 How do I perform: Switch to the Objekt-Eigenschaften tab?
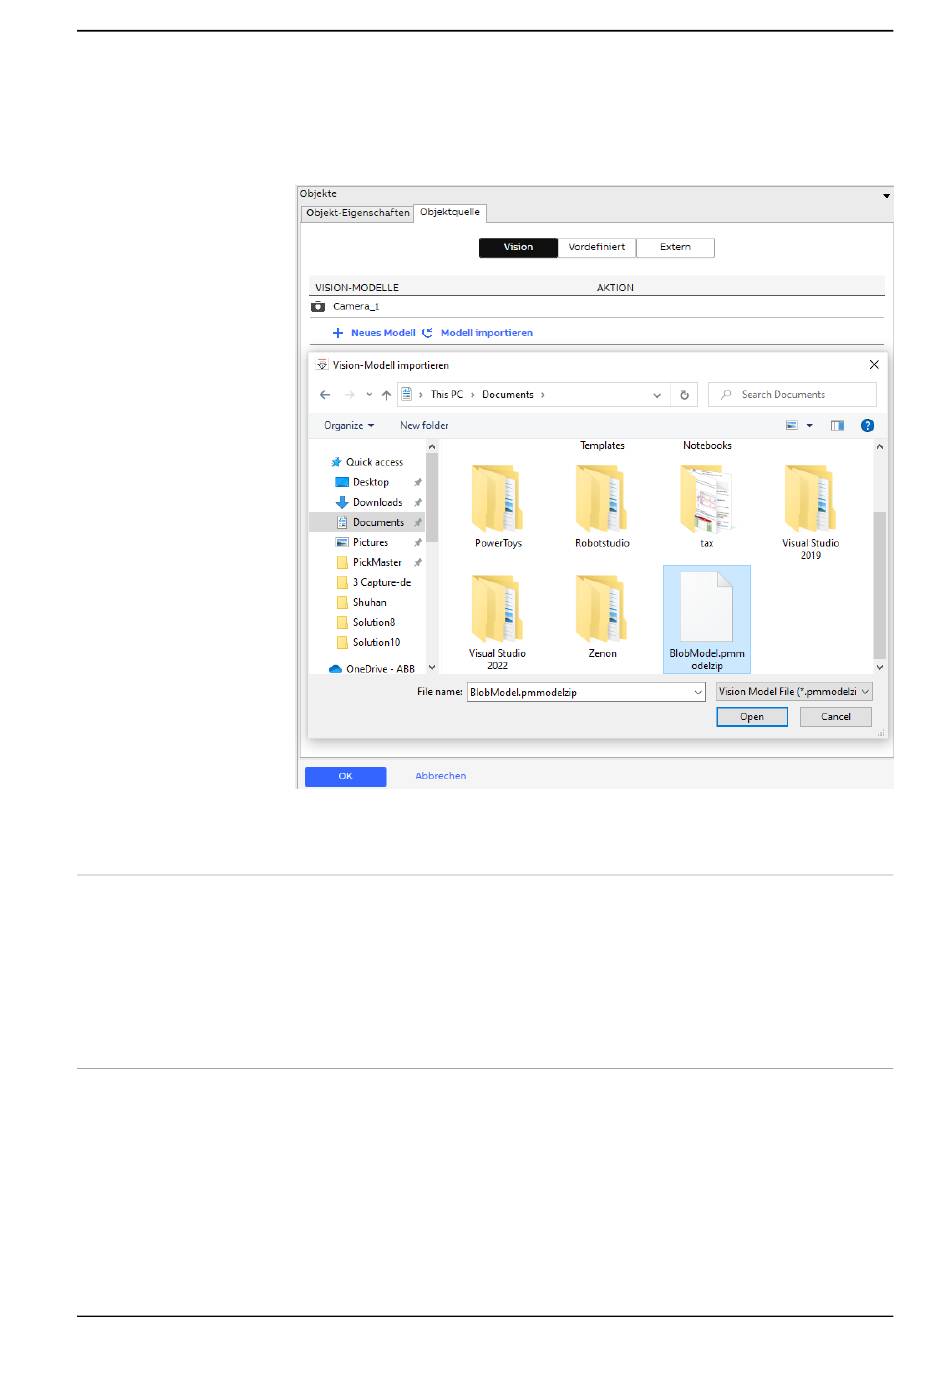(x=357, y=213)
